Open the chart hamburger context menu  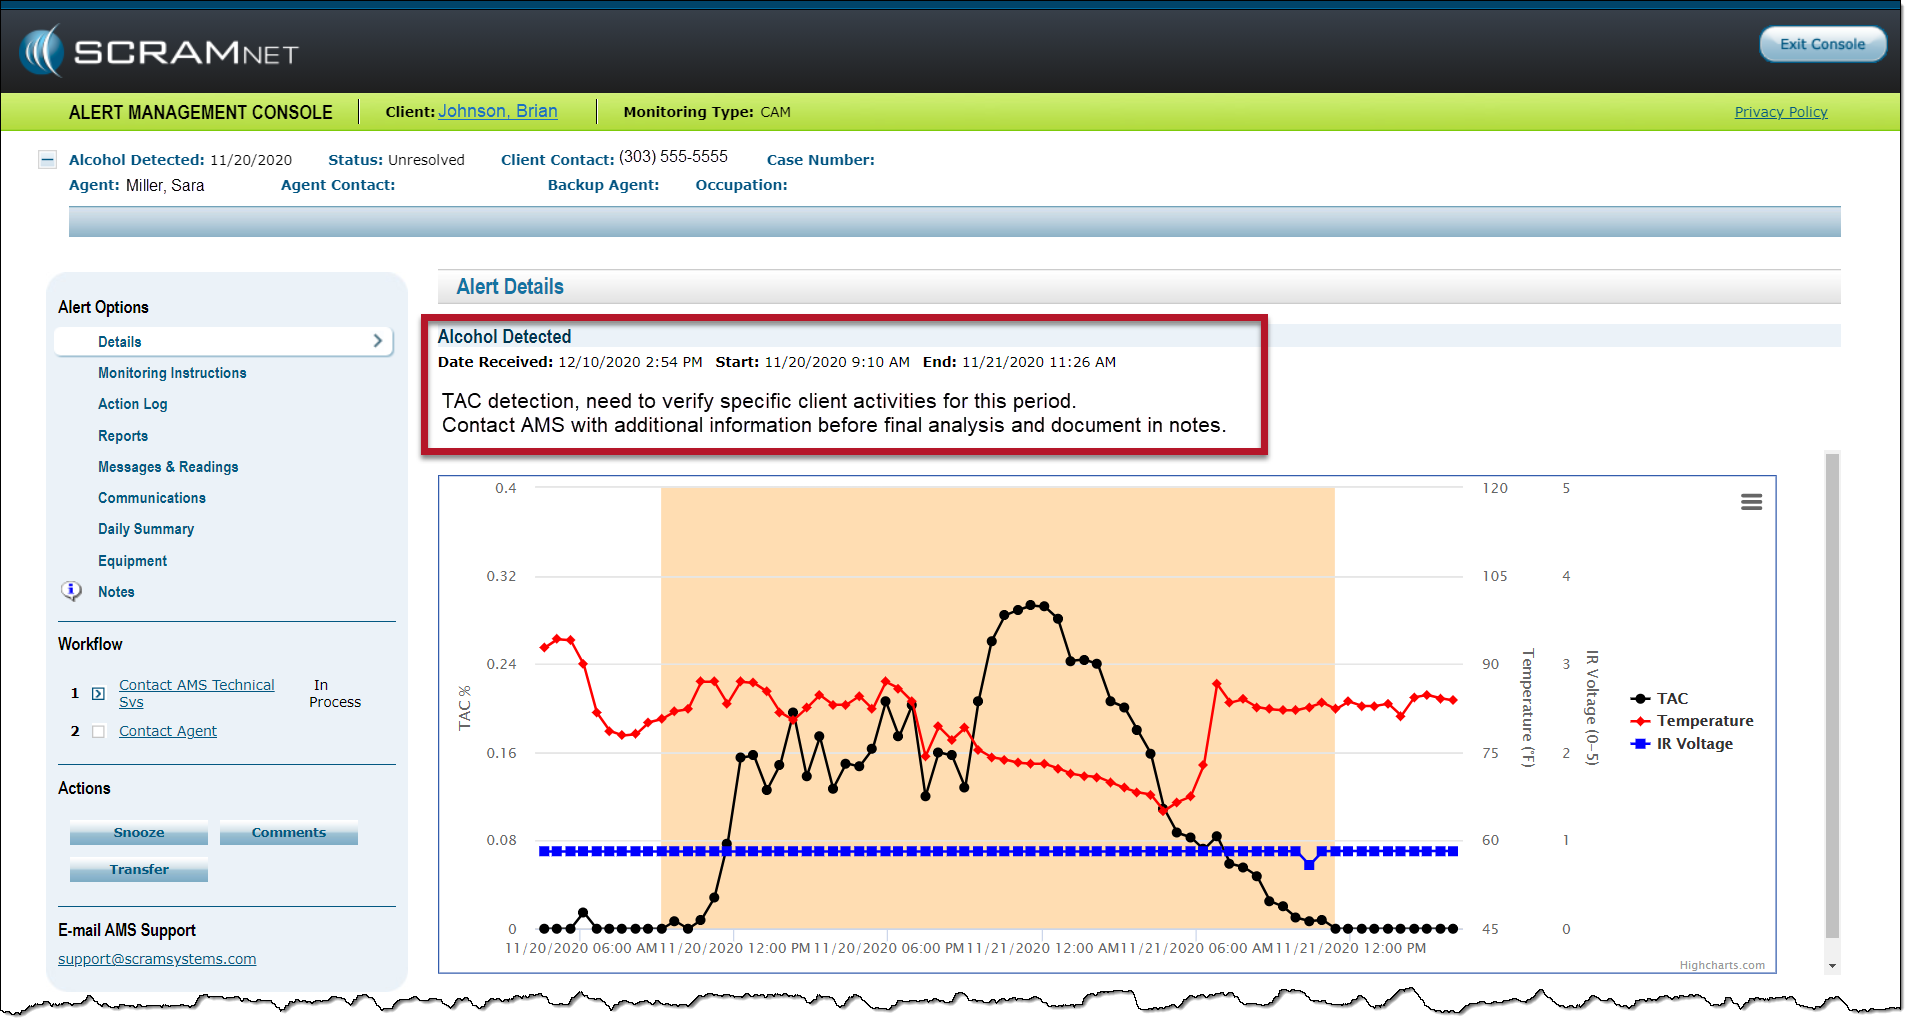click(1750, 502)
